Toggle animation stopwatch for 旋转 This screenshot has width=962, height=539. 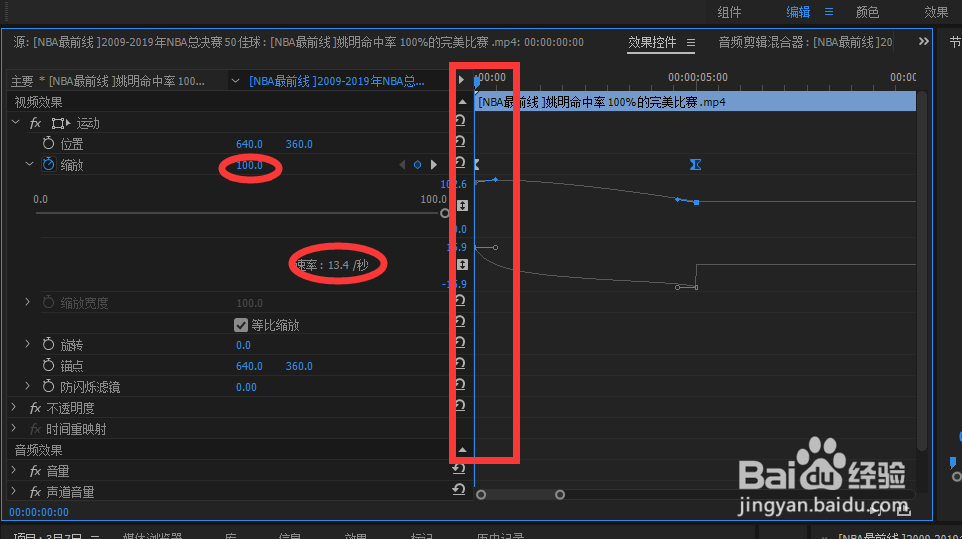tap(48, 345)
